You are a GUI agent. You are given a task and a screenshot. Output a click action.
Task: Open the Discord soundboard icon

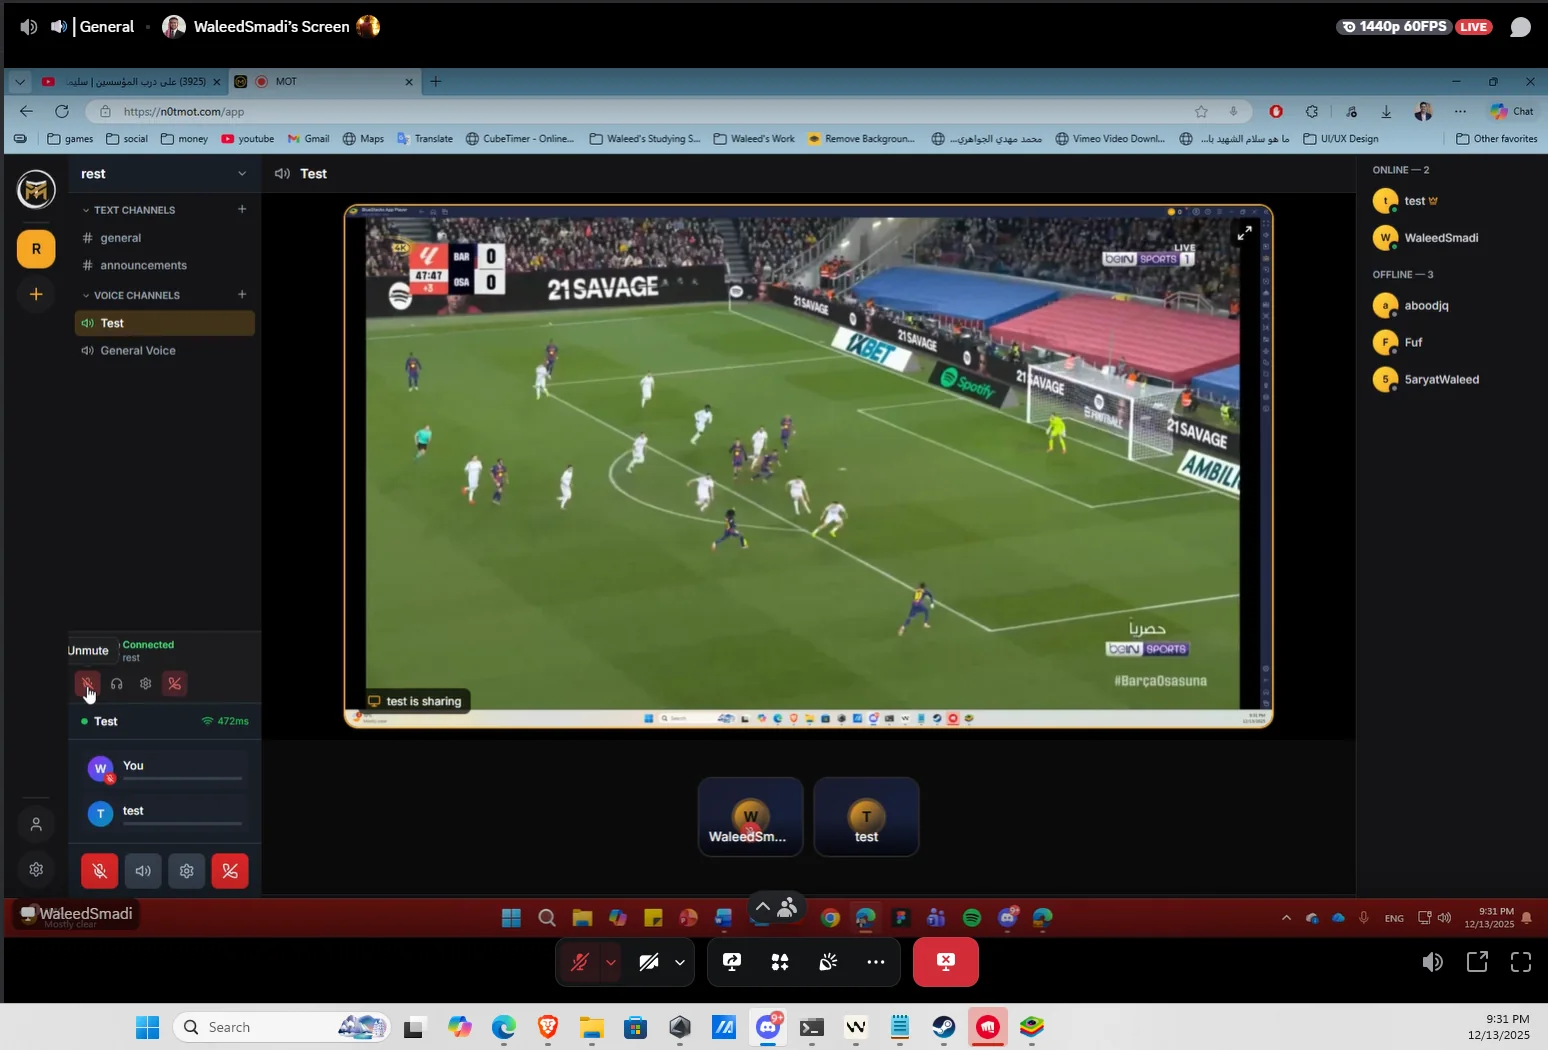tap(828, 962)
